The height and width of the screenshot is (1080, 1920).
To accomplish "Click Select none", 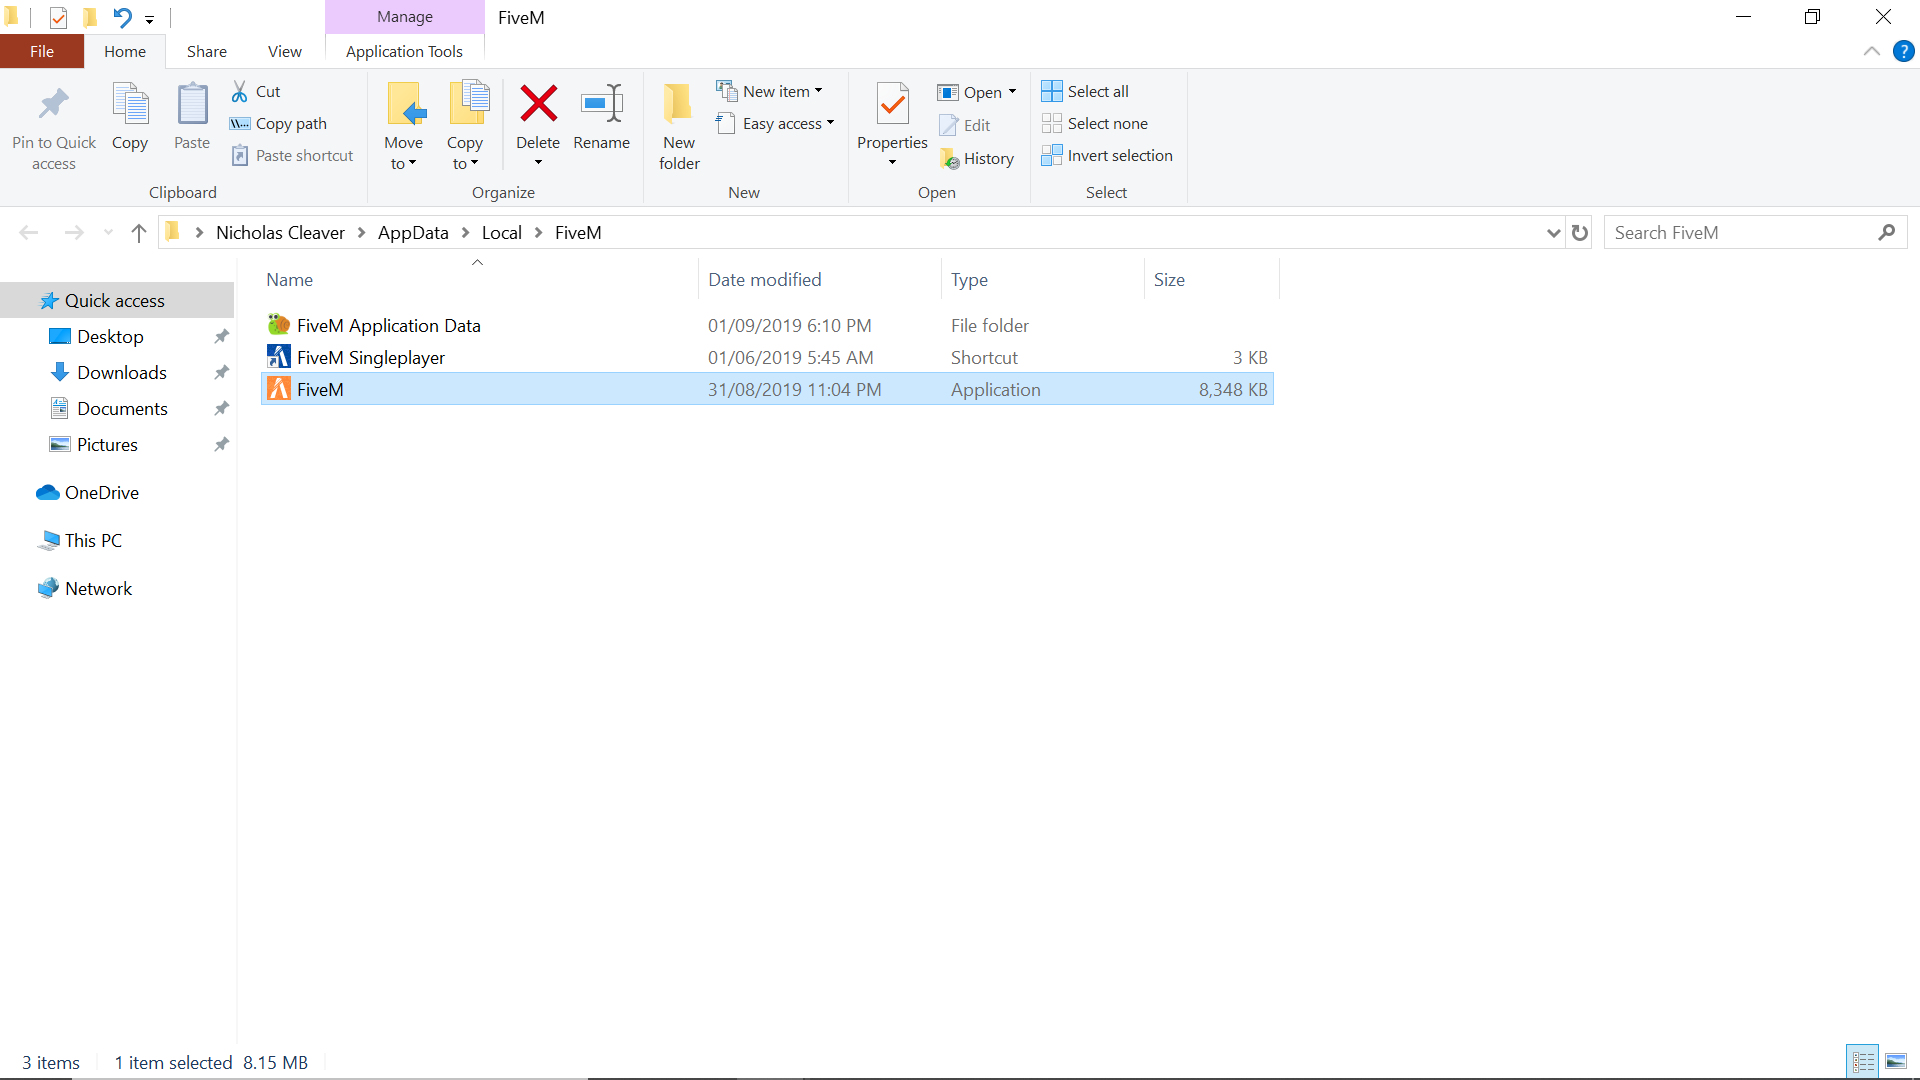I will 1095,123.
